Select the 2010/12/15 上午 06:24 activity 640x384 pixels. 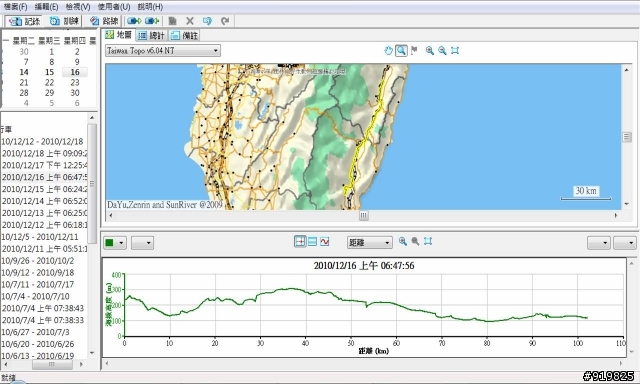point(44,189)
